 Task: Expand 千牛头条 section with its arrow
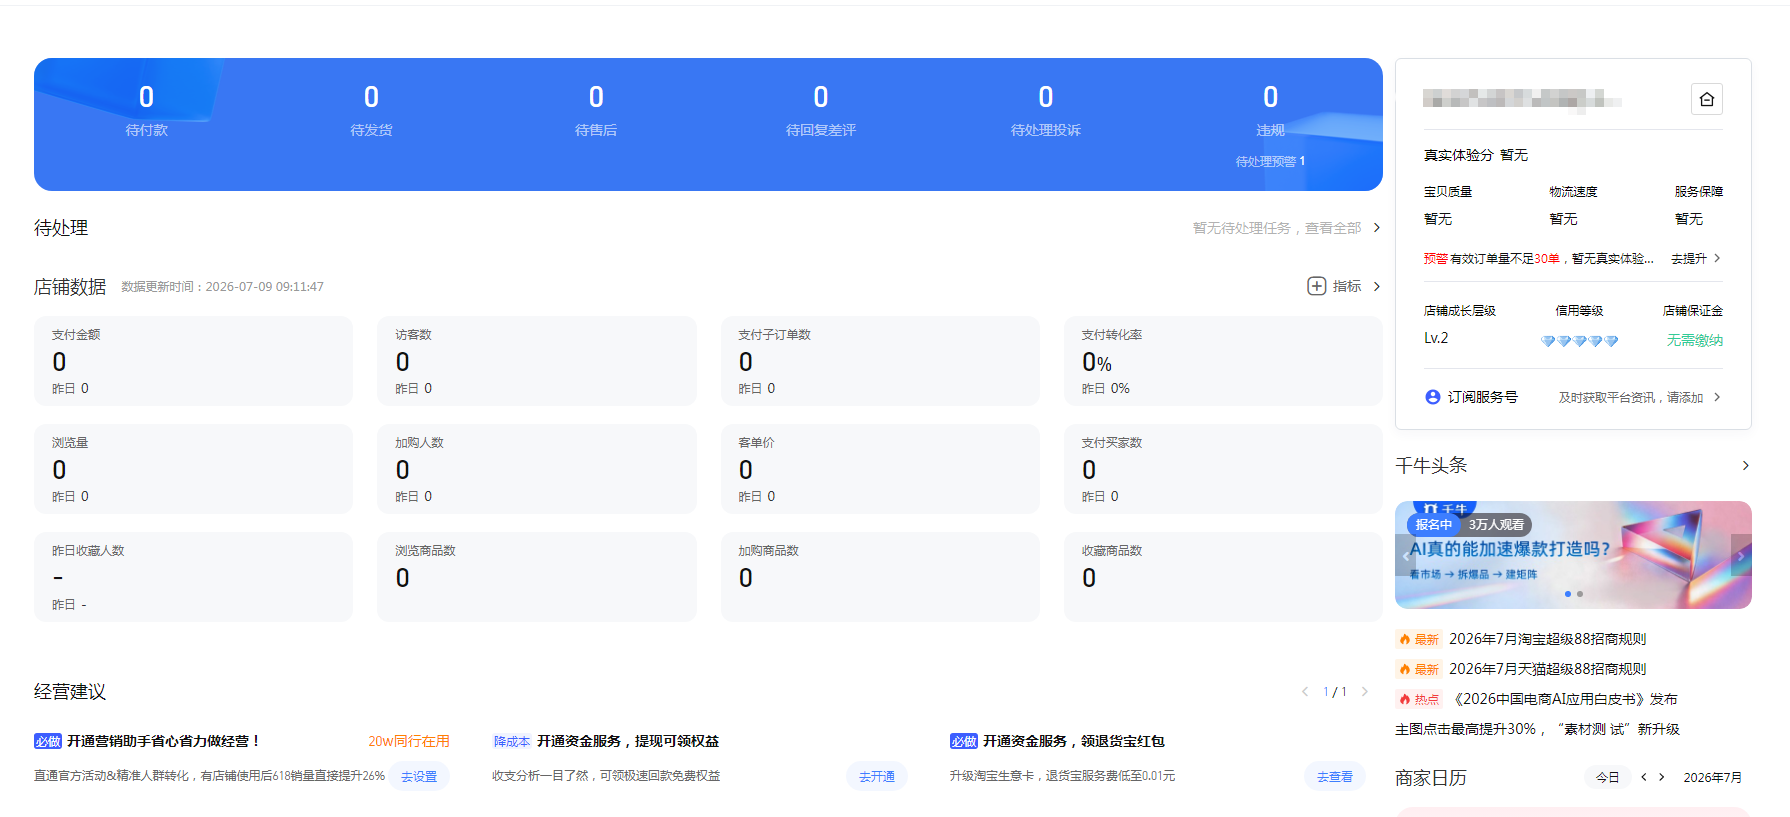[x=1745, y=465]
